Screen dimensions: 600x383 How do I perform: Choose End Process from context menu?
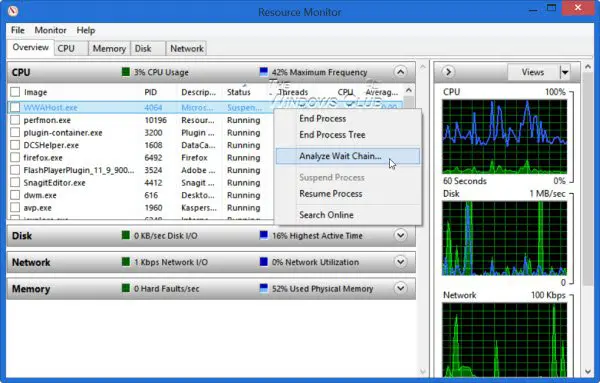(x=348, y=119)
